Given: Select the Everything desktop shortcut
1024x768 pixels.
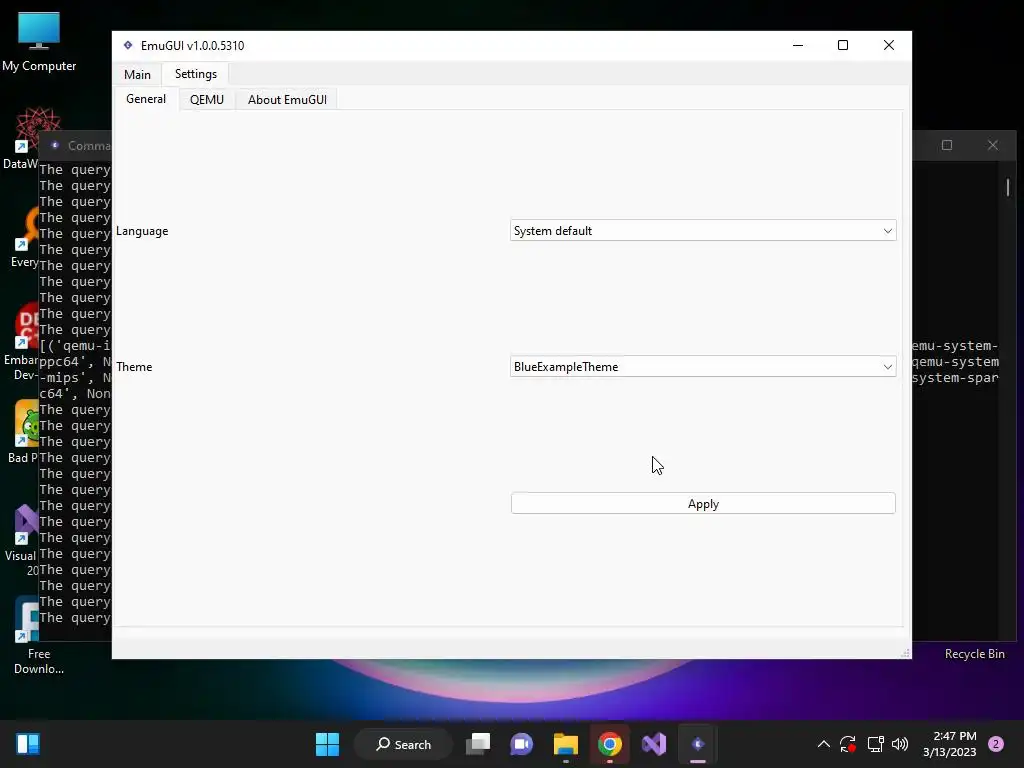Looking at the screenshot, I should (24, 238).
